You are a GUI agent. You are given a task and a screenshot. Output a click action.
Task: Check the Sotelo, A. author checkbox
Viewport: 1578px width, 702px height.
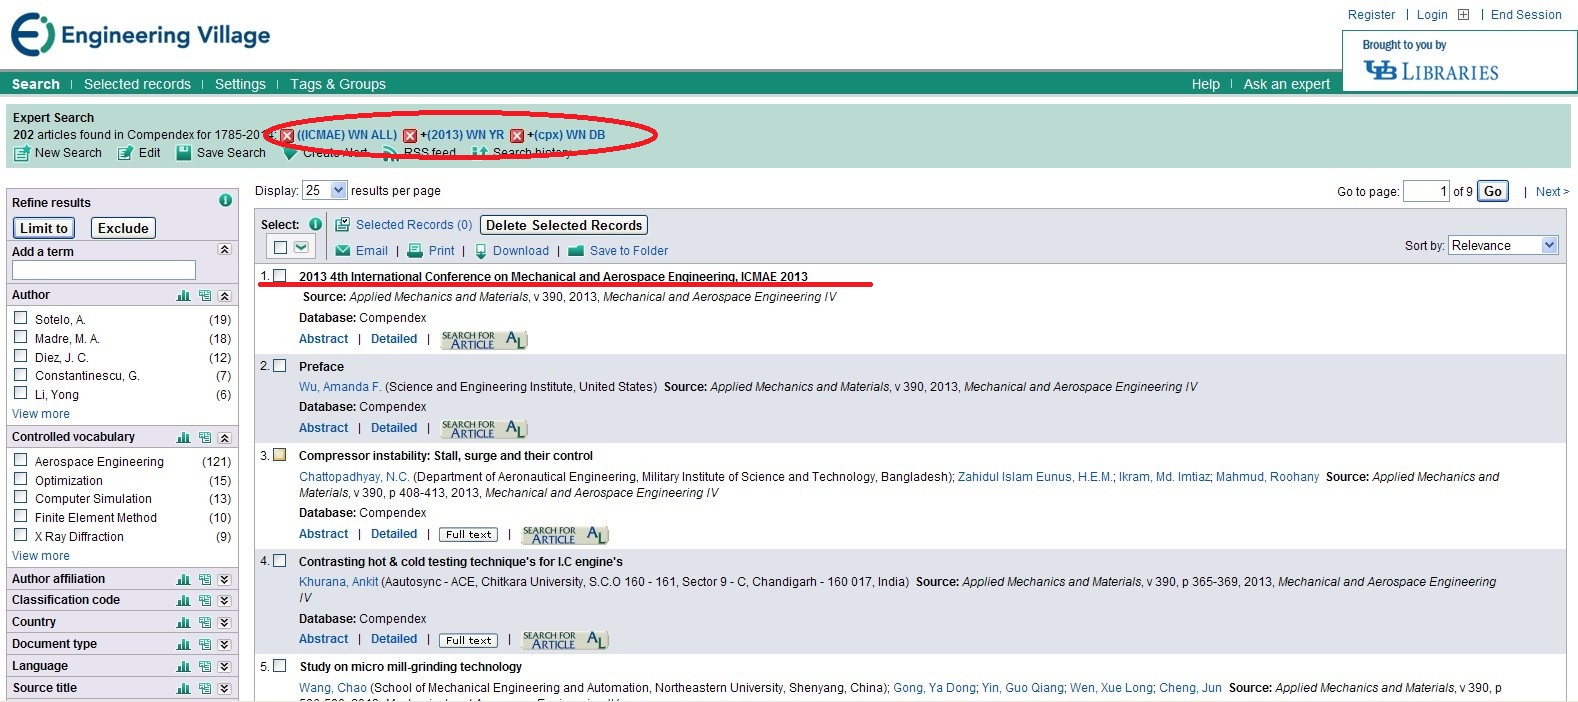pyautogui.click(x=20, y=318)
